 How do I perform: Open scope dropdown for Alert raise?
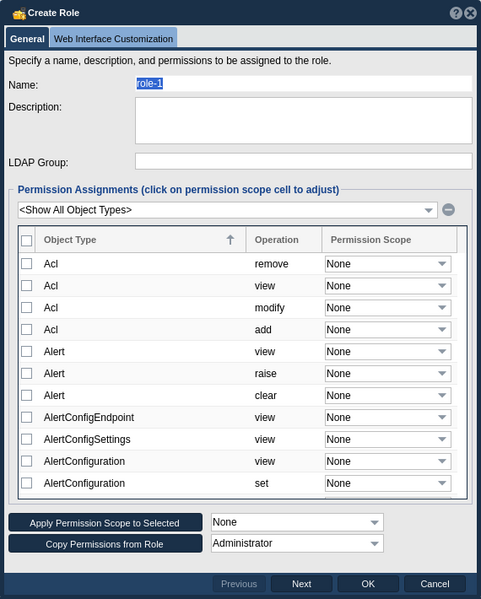coord(388,374)
